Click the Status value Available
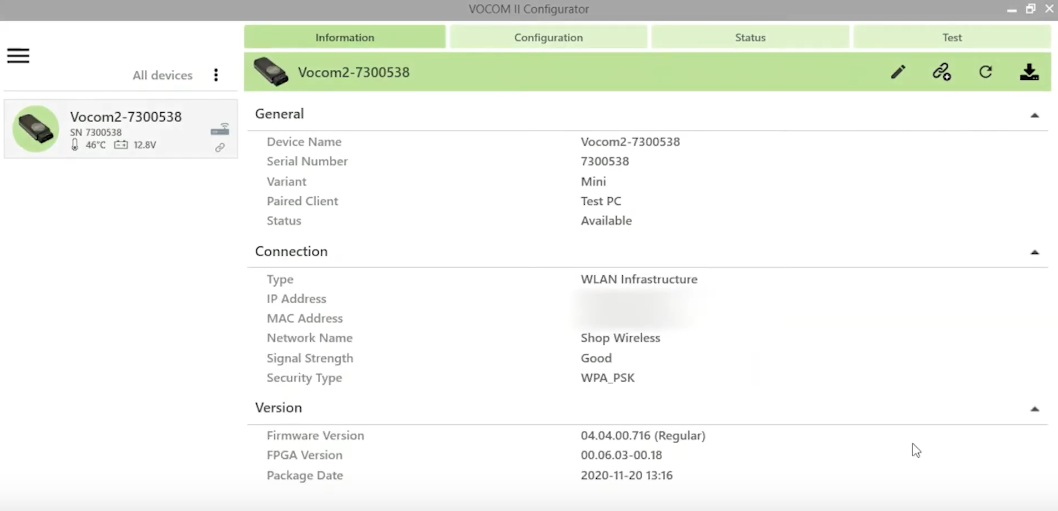The image size is (1058, 511). (607, 221)
